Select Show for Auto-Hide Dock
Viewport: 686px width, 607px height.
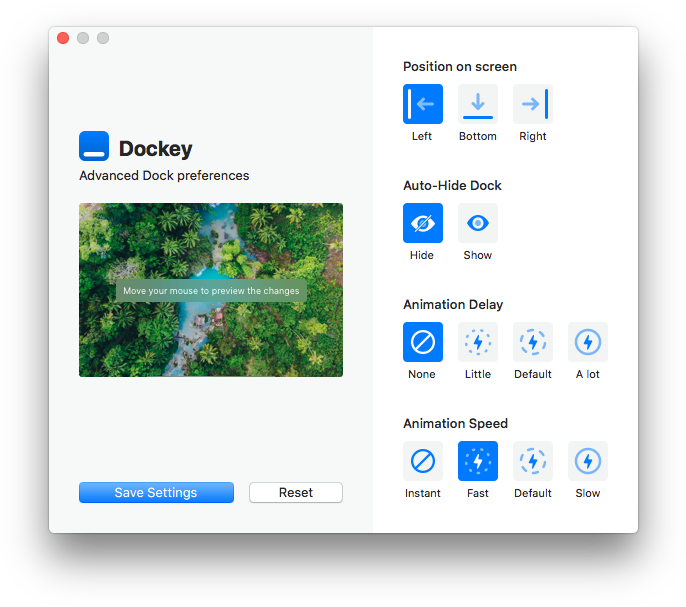(x=478, y=223)
